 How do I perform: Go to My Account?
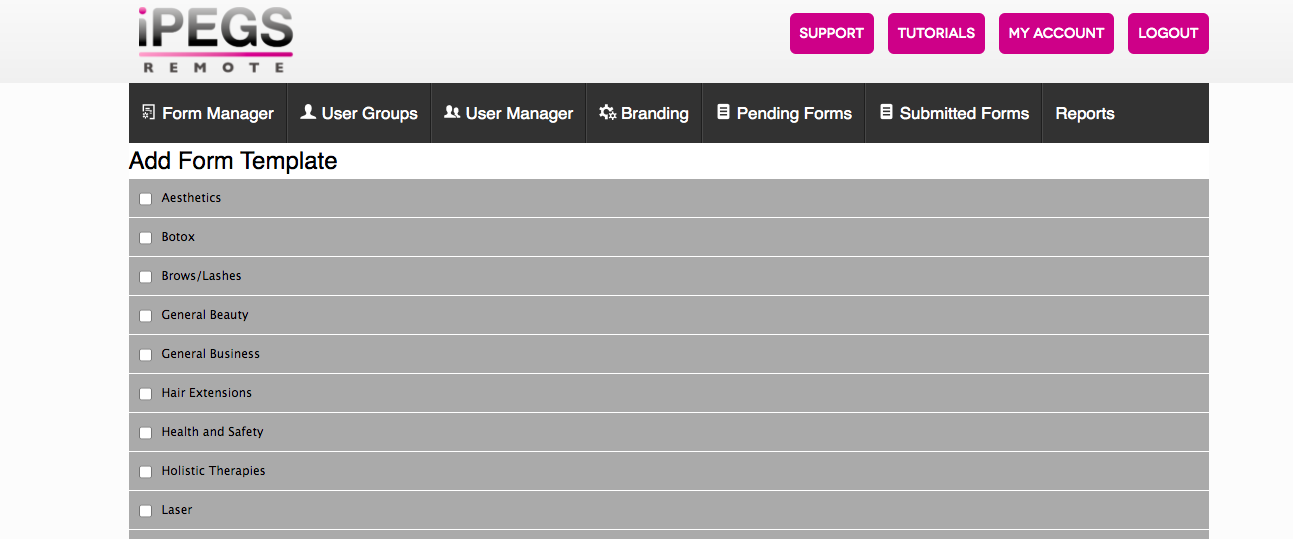point(1056,33)
